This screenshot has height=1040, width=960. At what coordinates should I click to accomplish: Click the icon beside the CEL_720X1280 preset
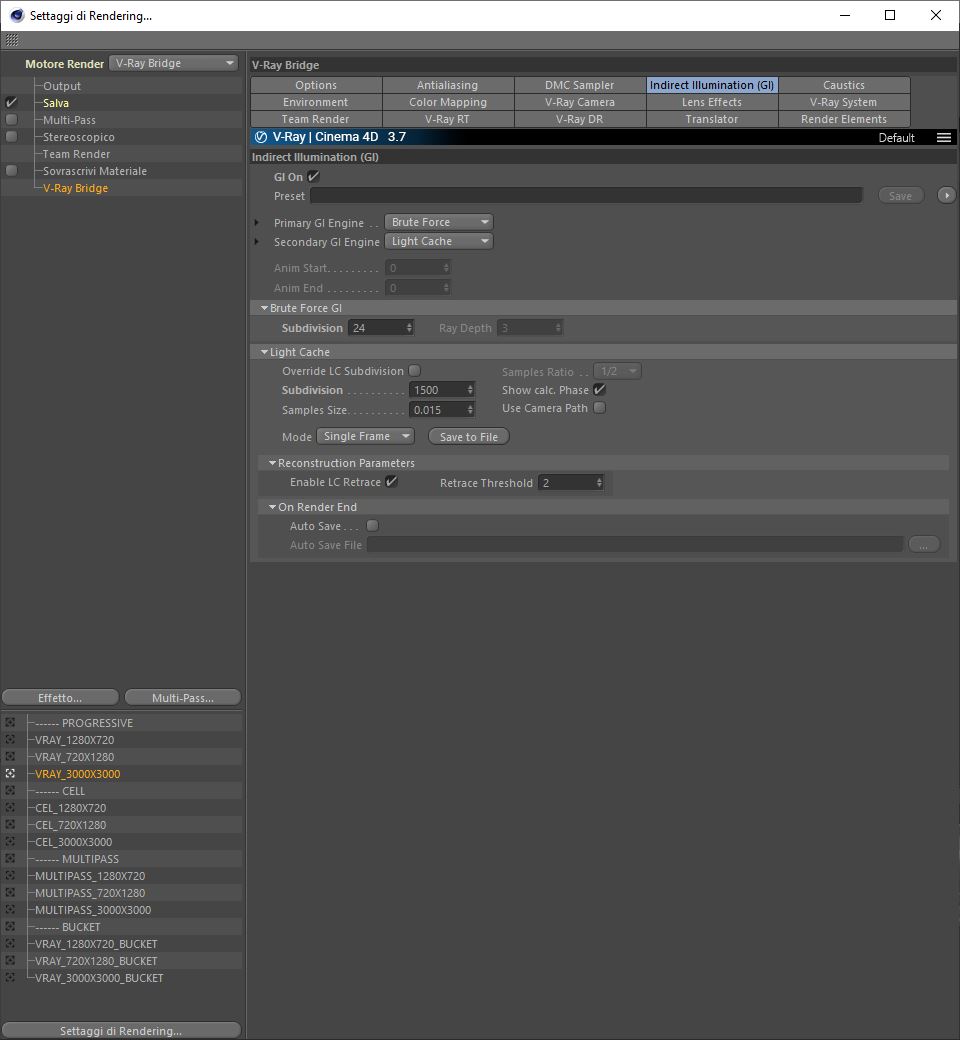[10, 824]
